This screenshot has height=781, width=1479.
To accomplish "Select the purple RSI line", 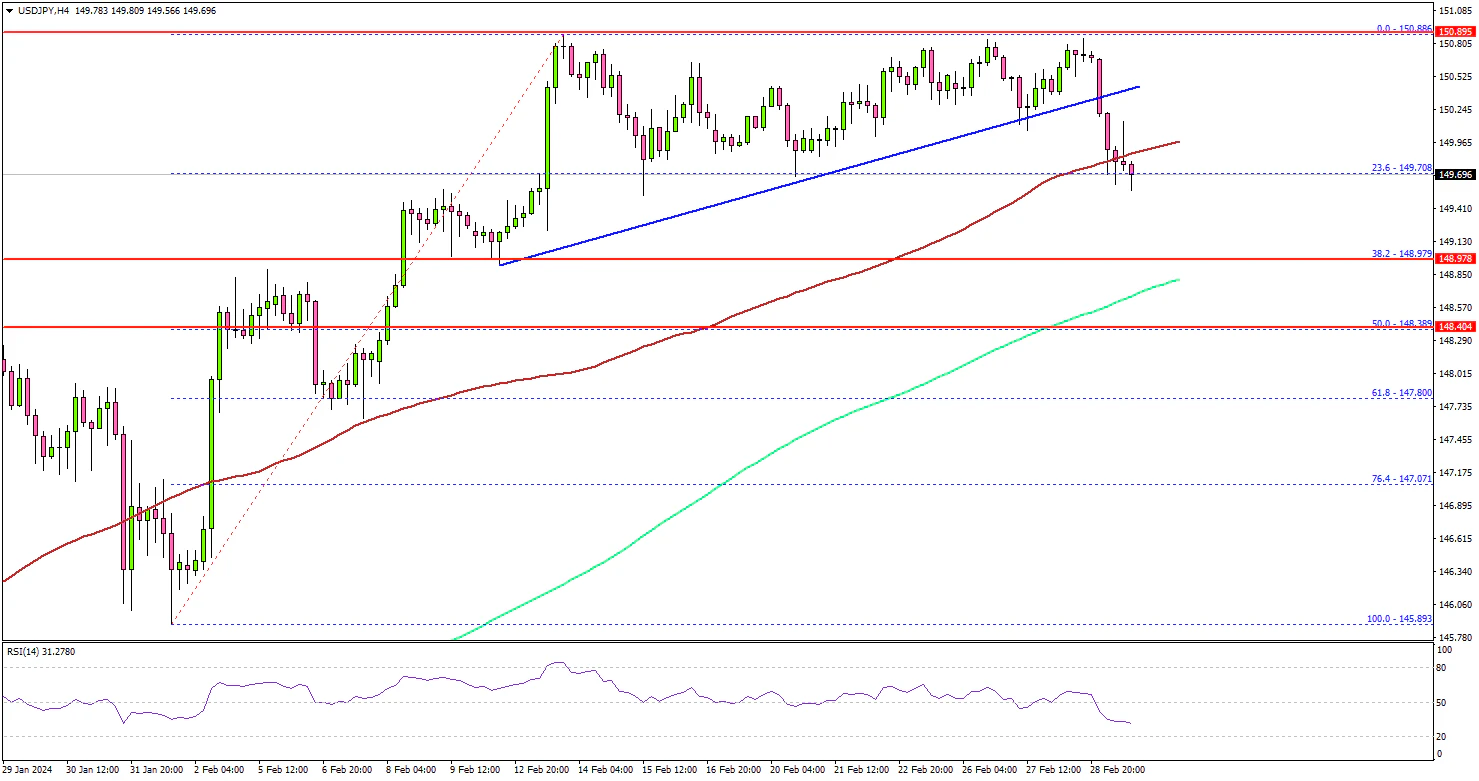I will click(700, 696).
